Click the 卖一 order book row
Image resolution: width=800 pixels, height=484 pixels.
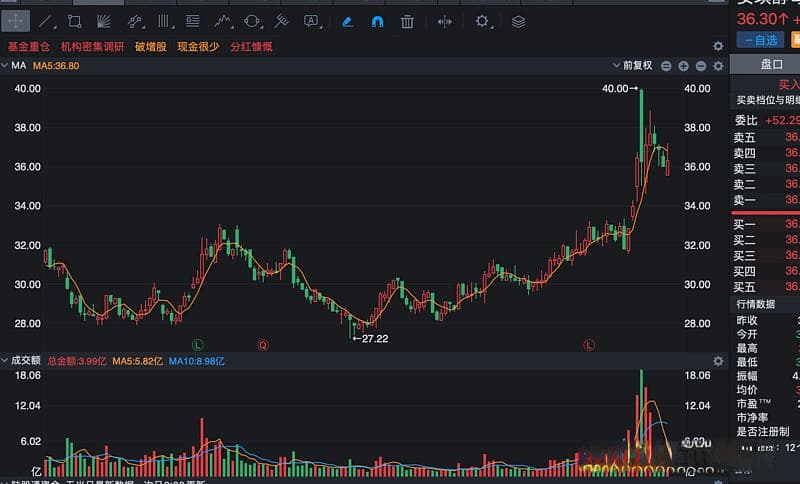pos(765,200)
